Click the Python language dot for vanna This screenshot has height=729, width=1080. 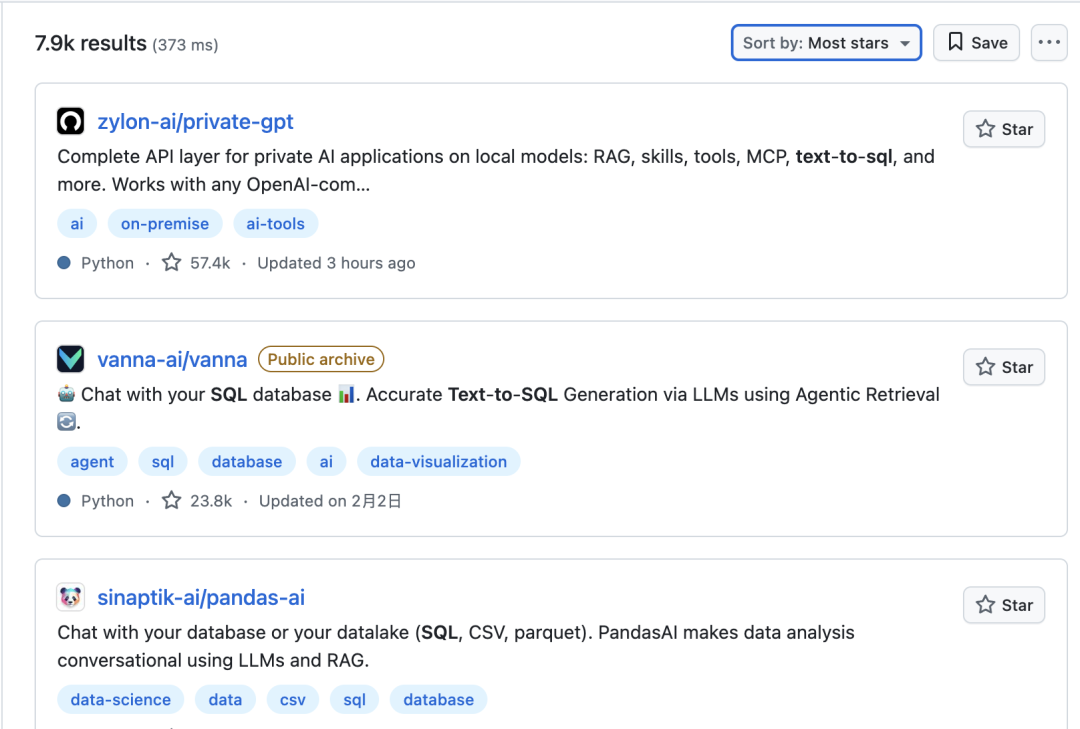pos(64,500)
